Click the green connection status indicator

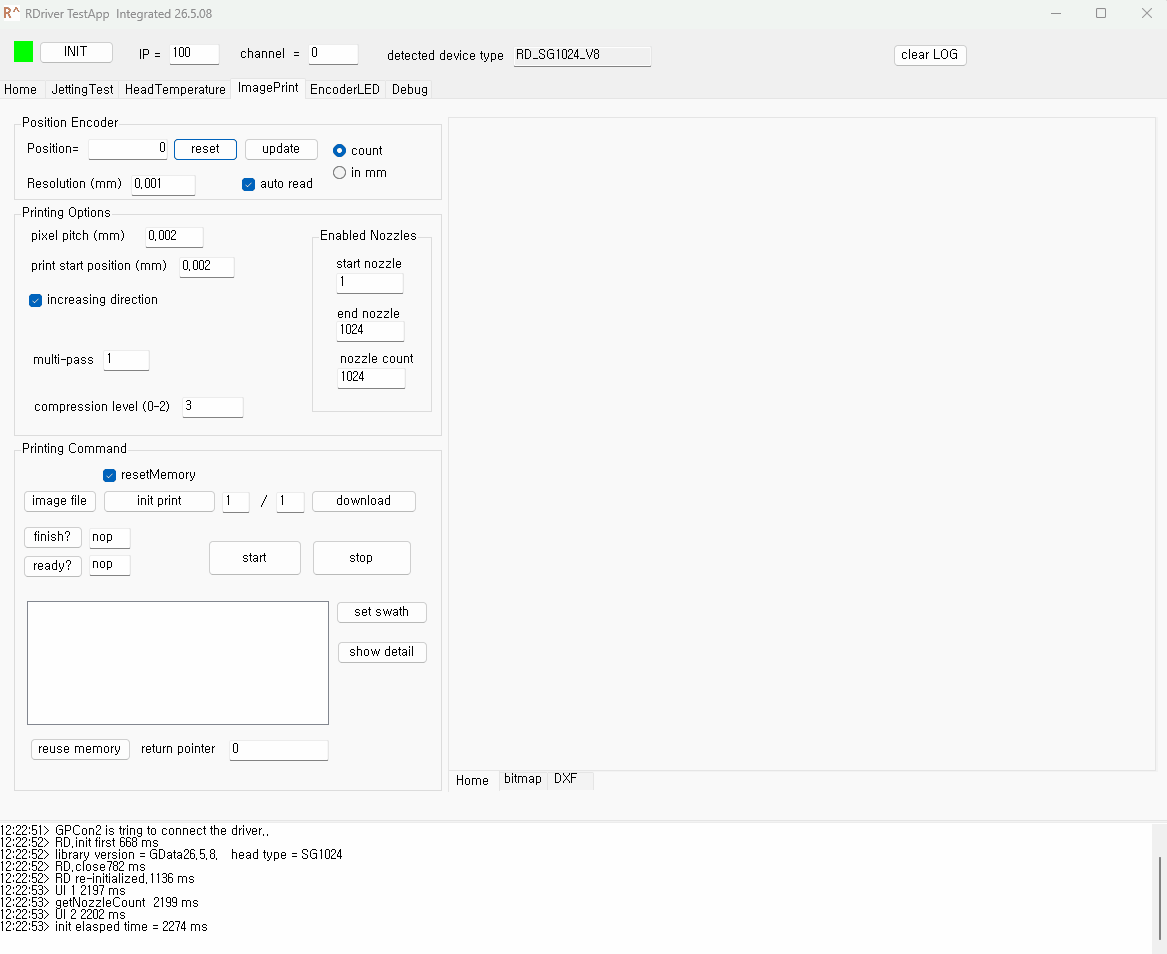point(24,52)
